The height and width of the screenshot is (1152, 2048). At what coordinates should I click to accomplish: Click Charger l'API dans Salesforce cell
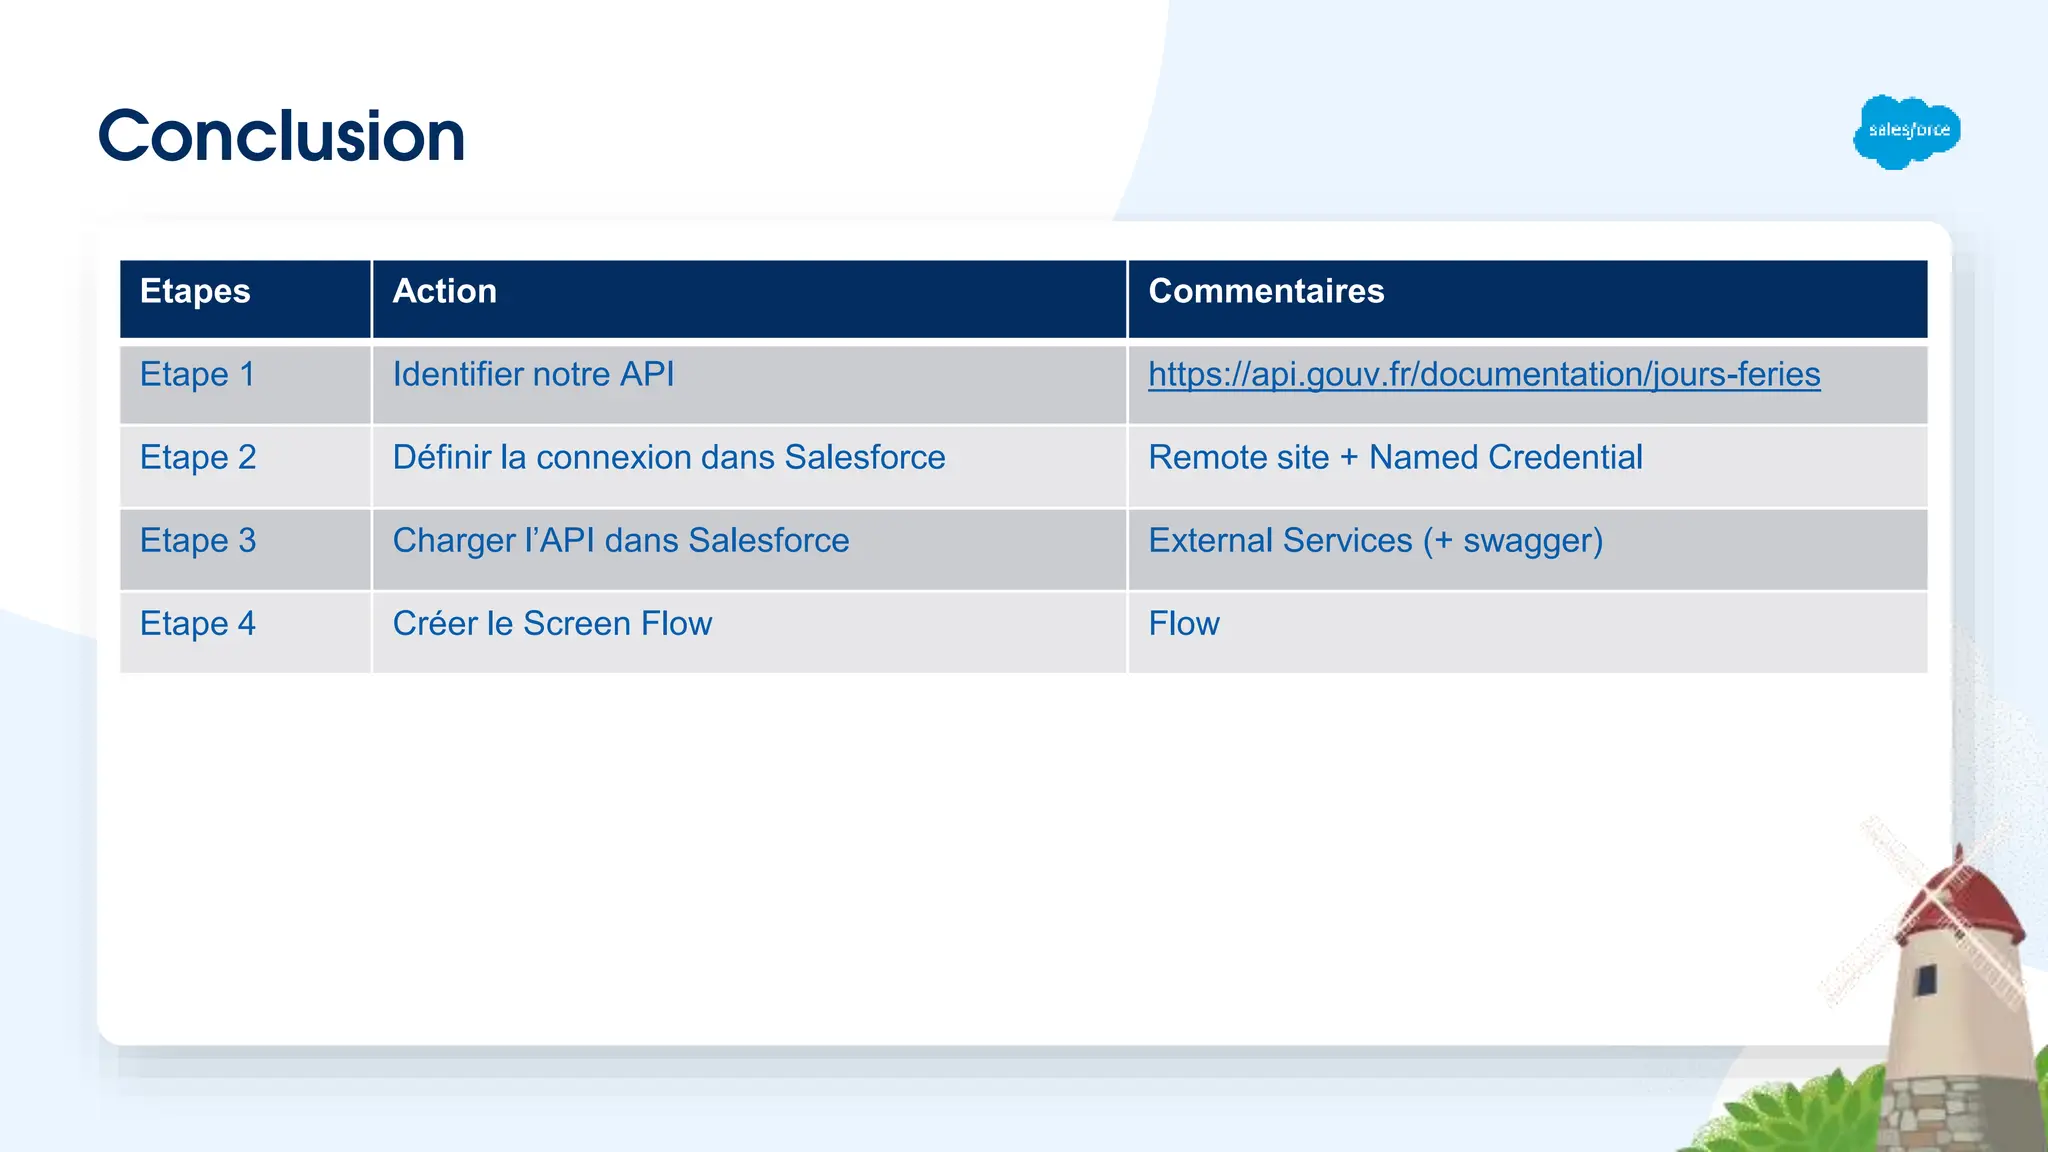749,550
